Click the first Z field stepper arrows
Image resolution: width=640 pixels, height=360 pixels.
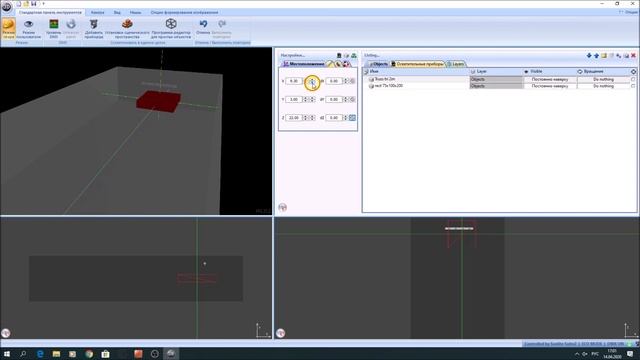point(305,118)
